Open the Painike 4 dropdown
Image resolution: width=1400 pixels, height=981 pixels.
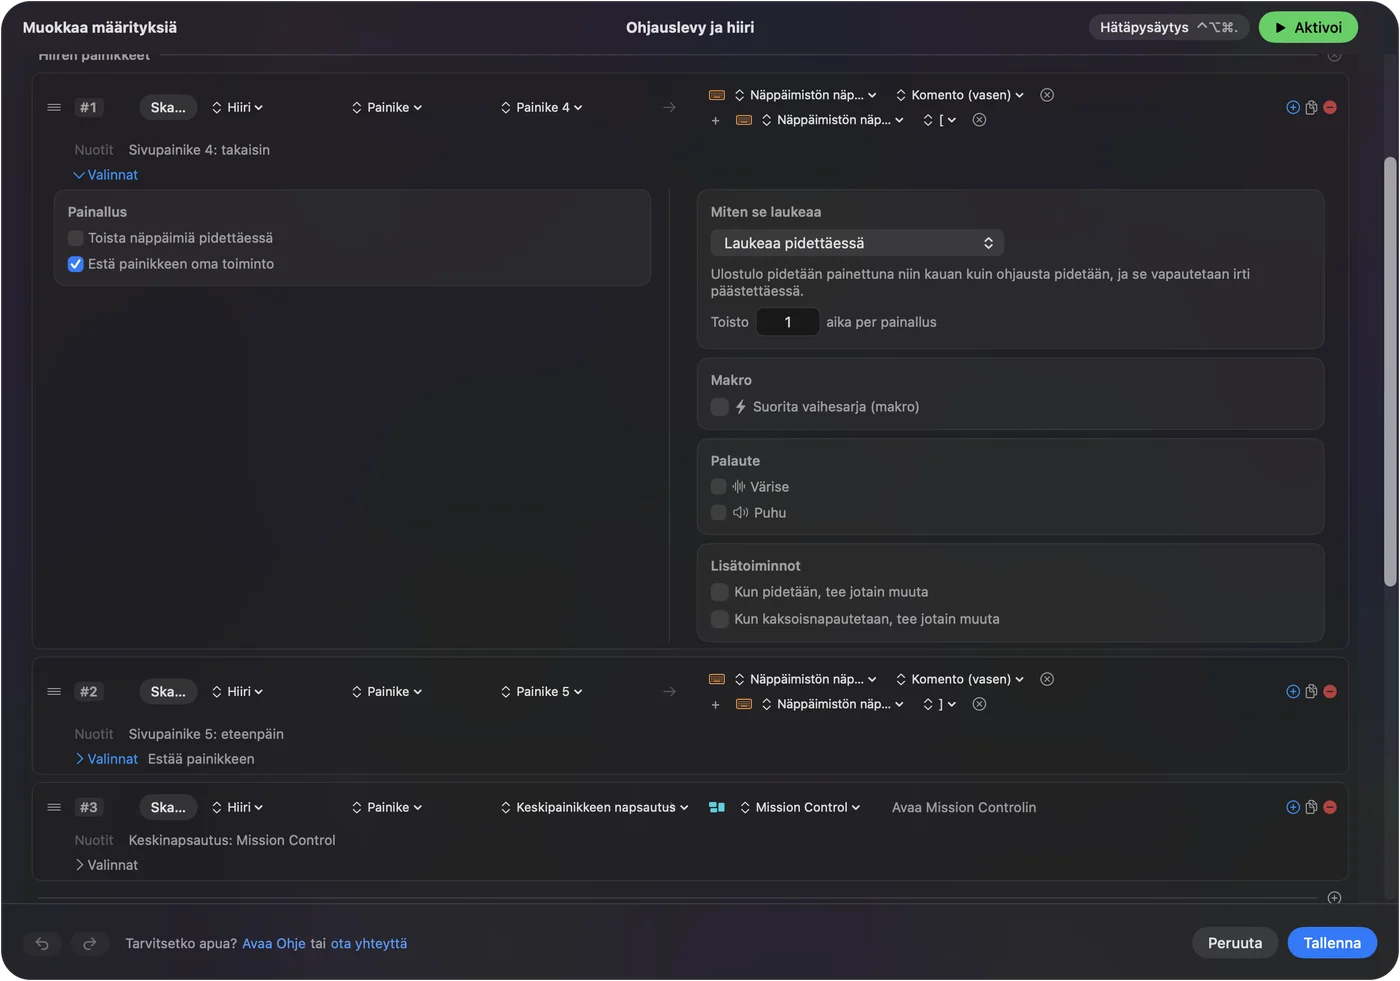point(541,107)
